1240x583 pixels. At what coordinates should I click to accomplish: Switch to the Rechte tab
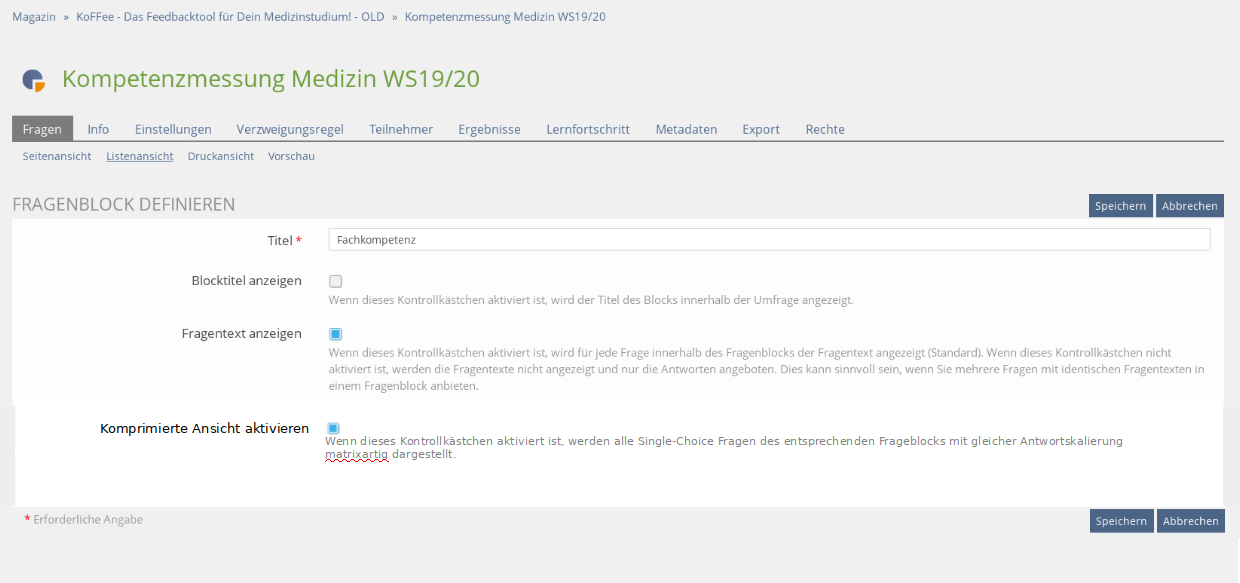[825, 129]
